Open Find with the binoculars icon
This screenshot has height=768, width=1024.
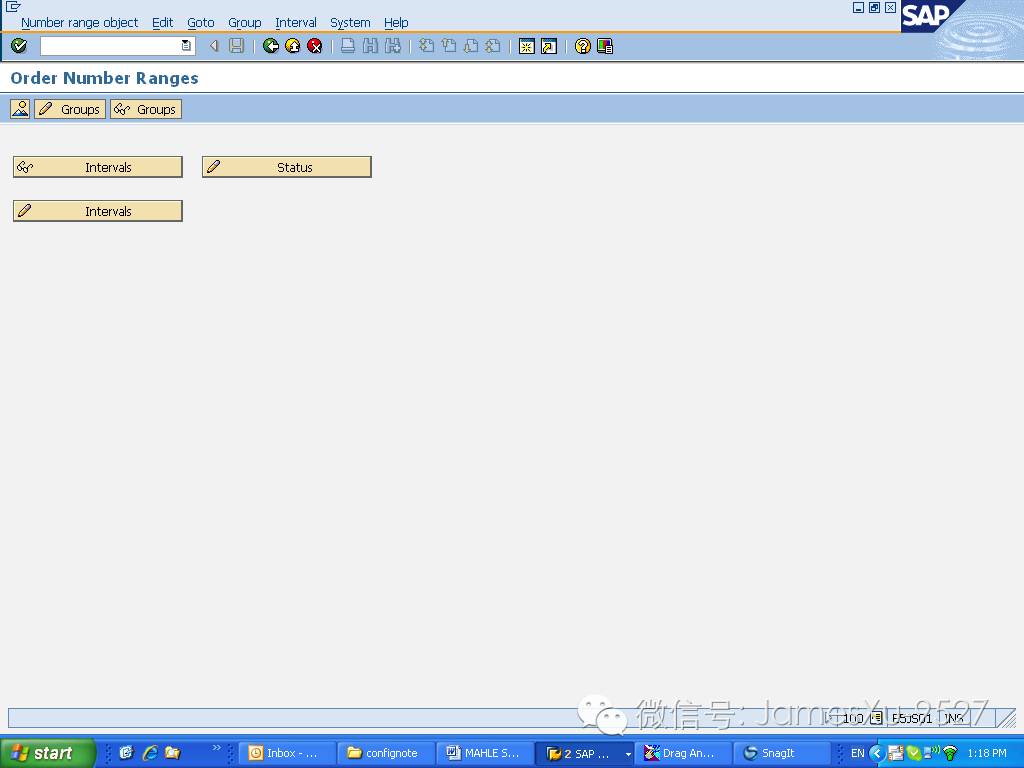pyautogui.click(x=370, y=46)
